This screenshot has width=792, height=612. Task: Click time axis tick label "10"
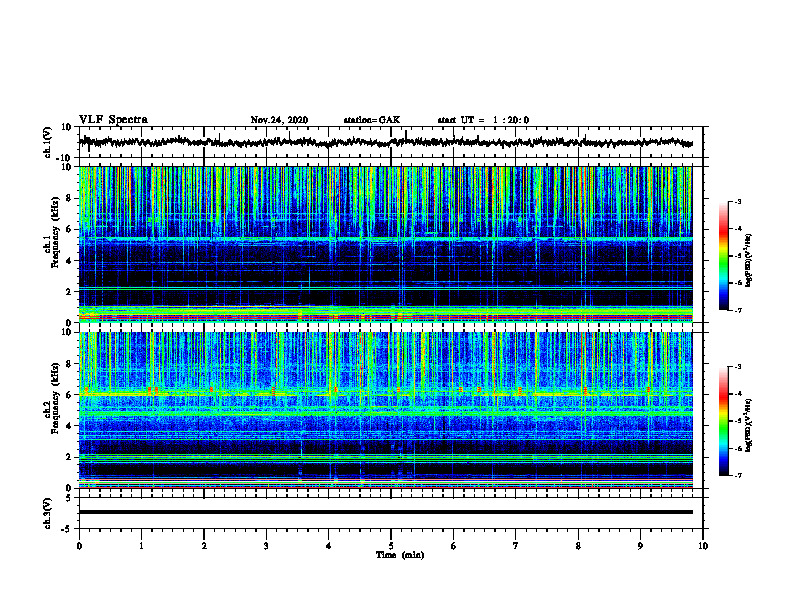[x=703, y=546]
